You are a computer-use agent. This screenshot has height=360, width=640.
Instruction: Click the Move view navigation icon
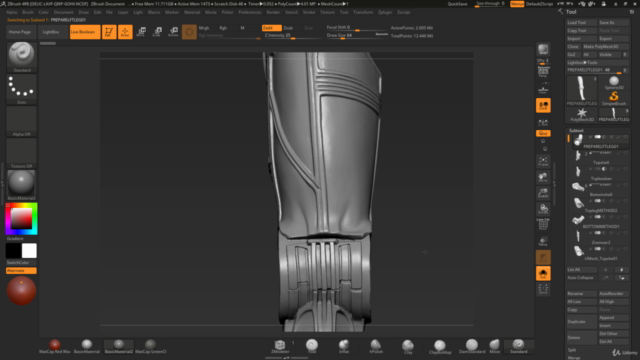point(543,177)
